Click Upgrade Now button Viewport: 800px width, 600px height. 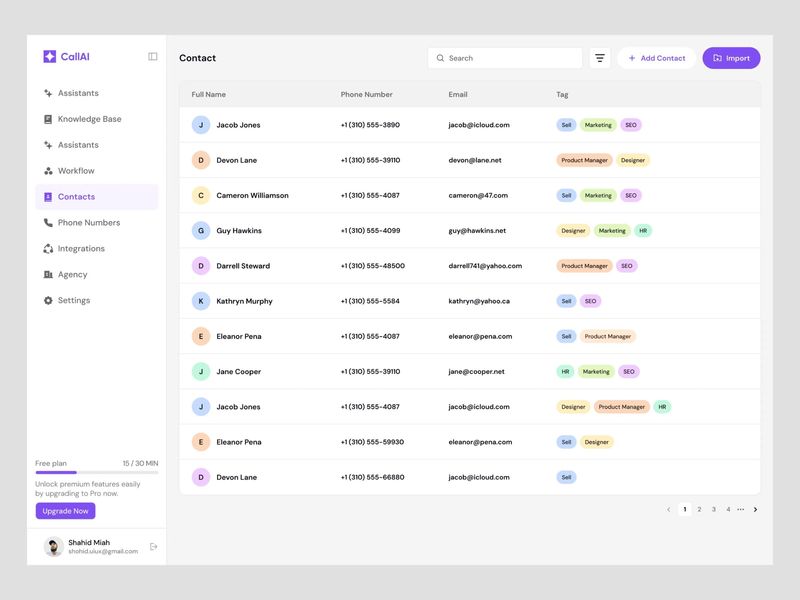[65, 511]
